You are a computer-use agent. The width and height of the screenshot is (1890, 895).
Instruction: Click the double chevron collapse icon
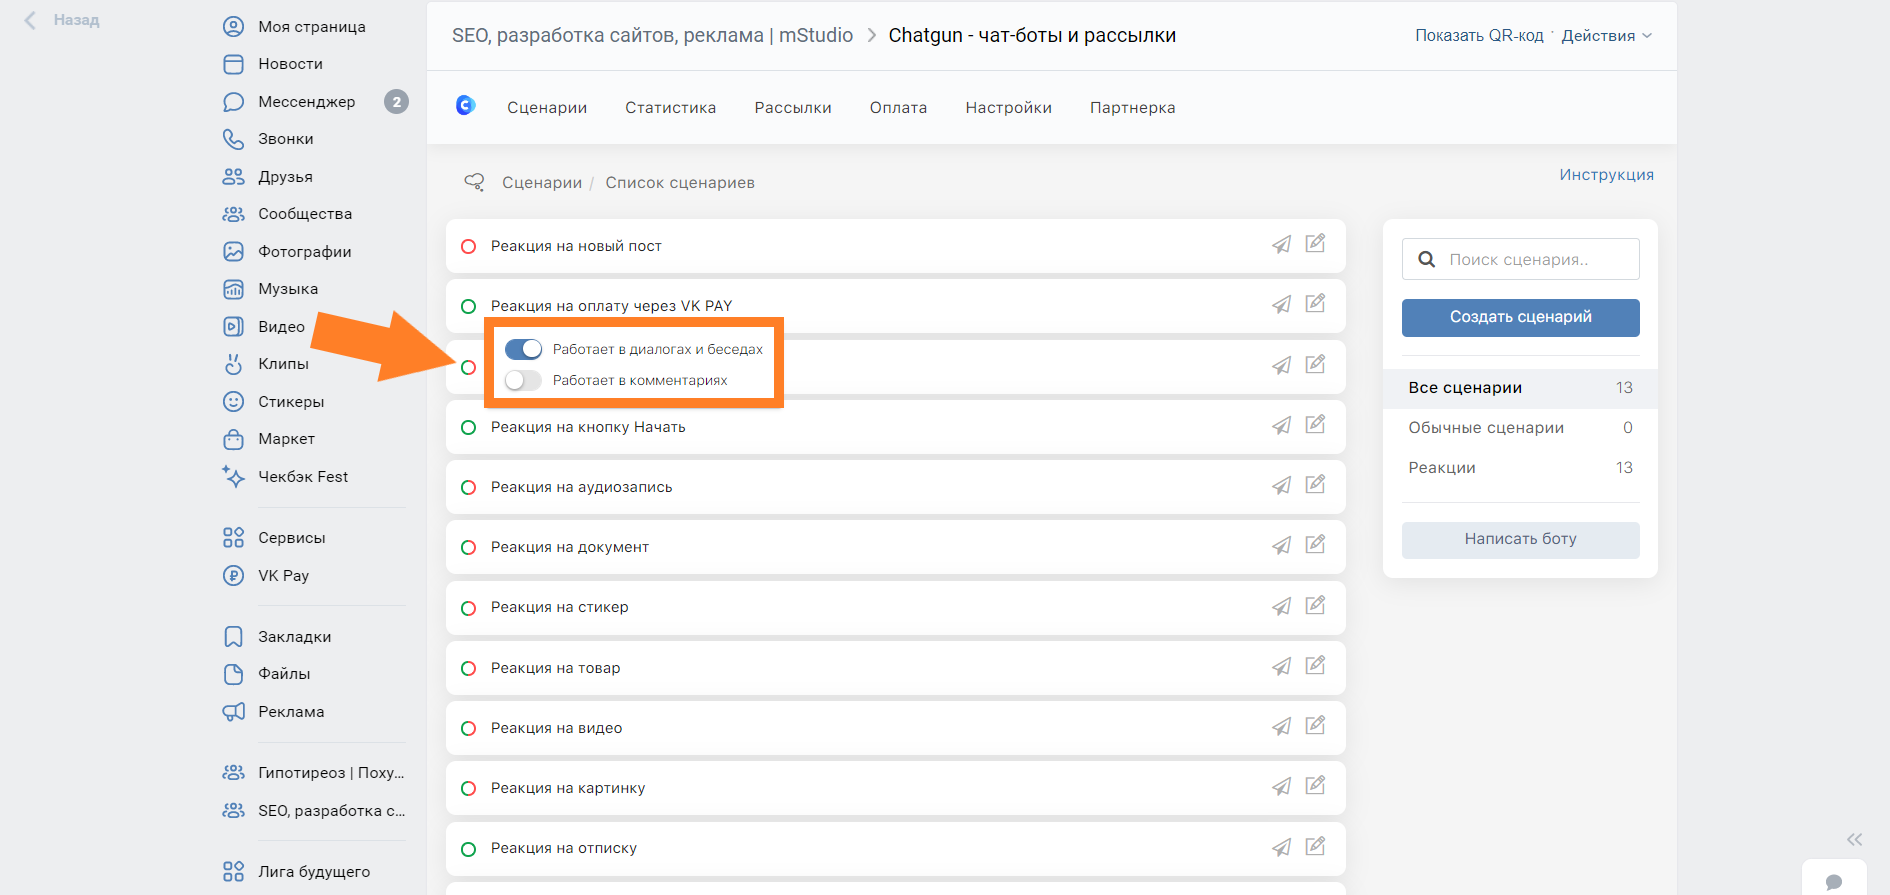(x=1855, y=839)
